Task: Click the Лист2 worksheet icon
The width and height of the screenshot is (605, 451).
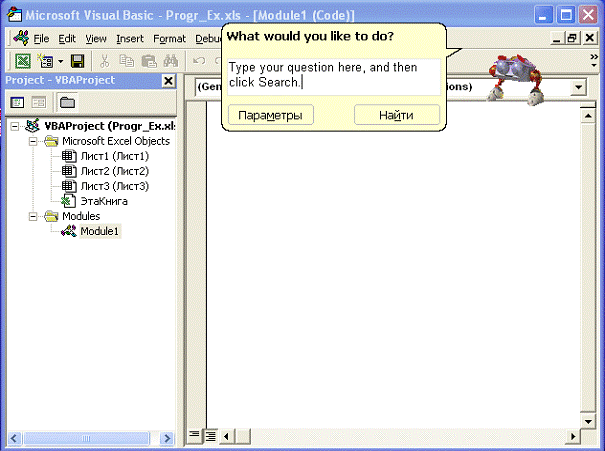Action: [69, 171]
